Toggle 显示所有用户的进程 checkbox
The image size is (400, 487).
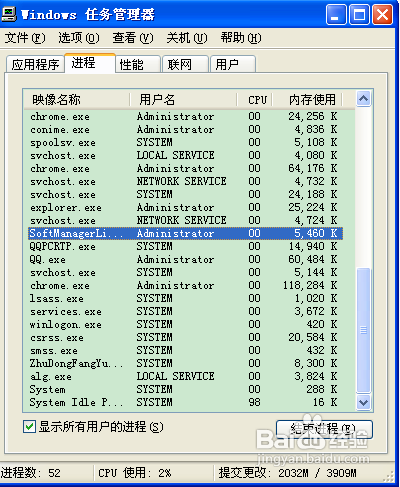pos(29,426)
